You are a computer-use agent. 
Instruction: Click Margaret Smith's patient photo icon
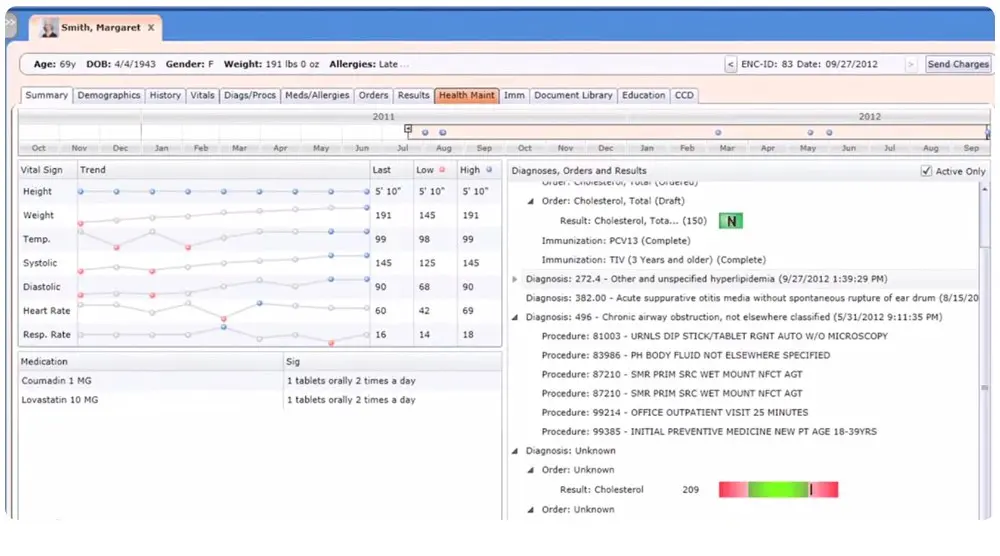coord(49,28)
